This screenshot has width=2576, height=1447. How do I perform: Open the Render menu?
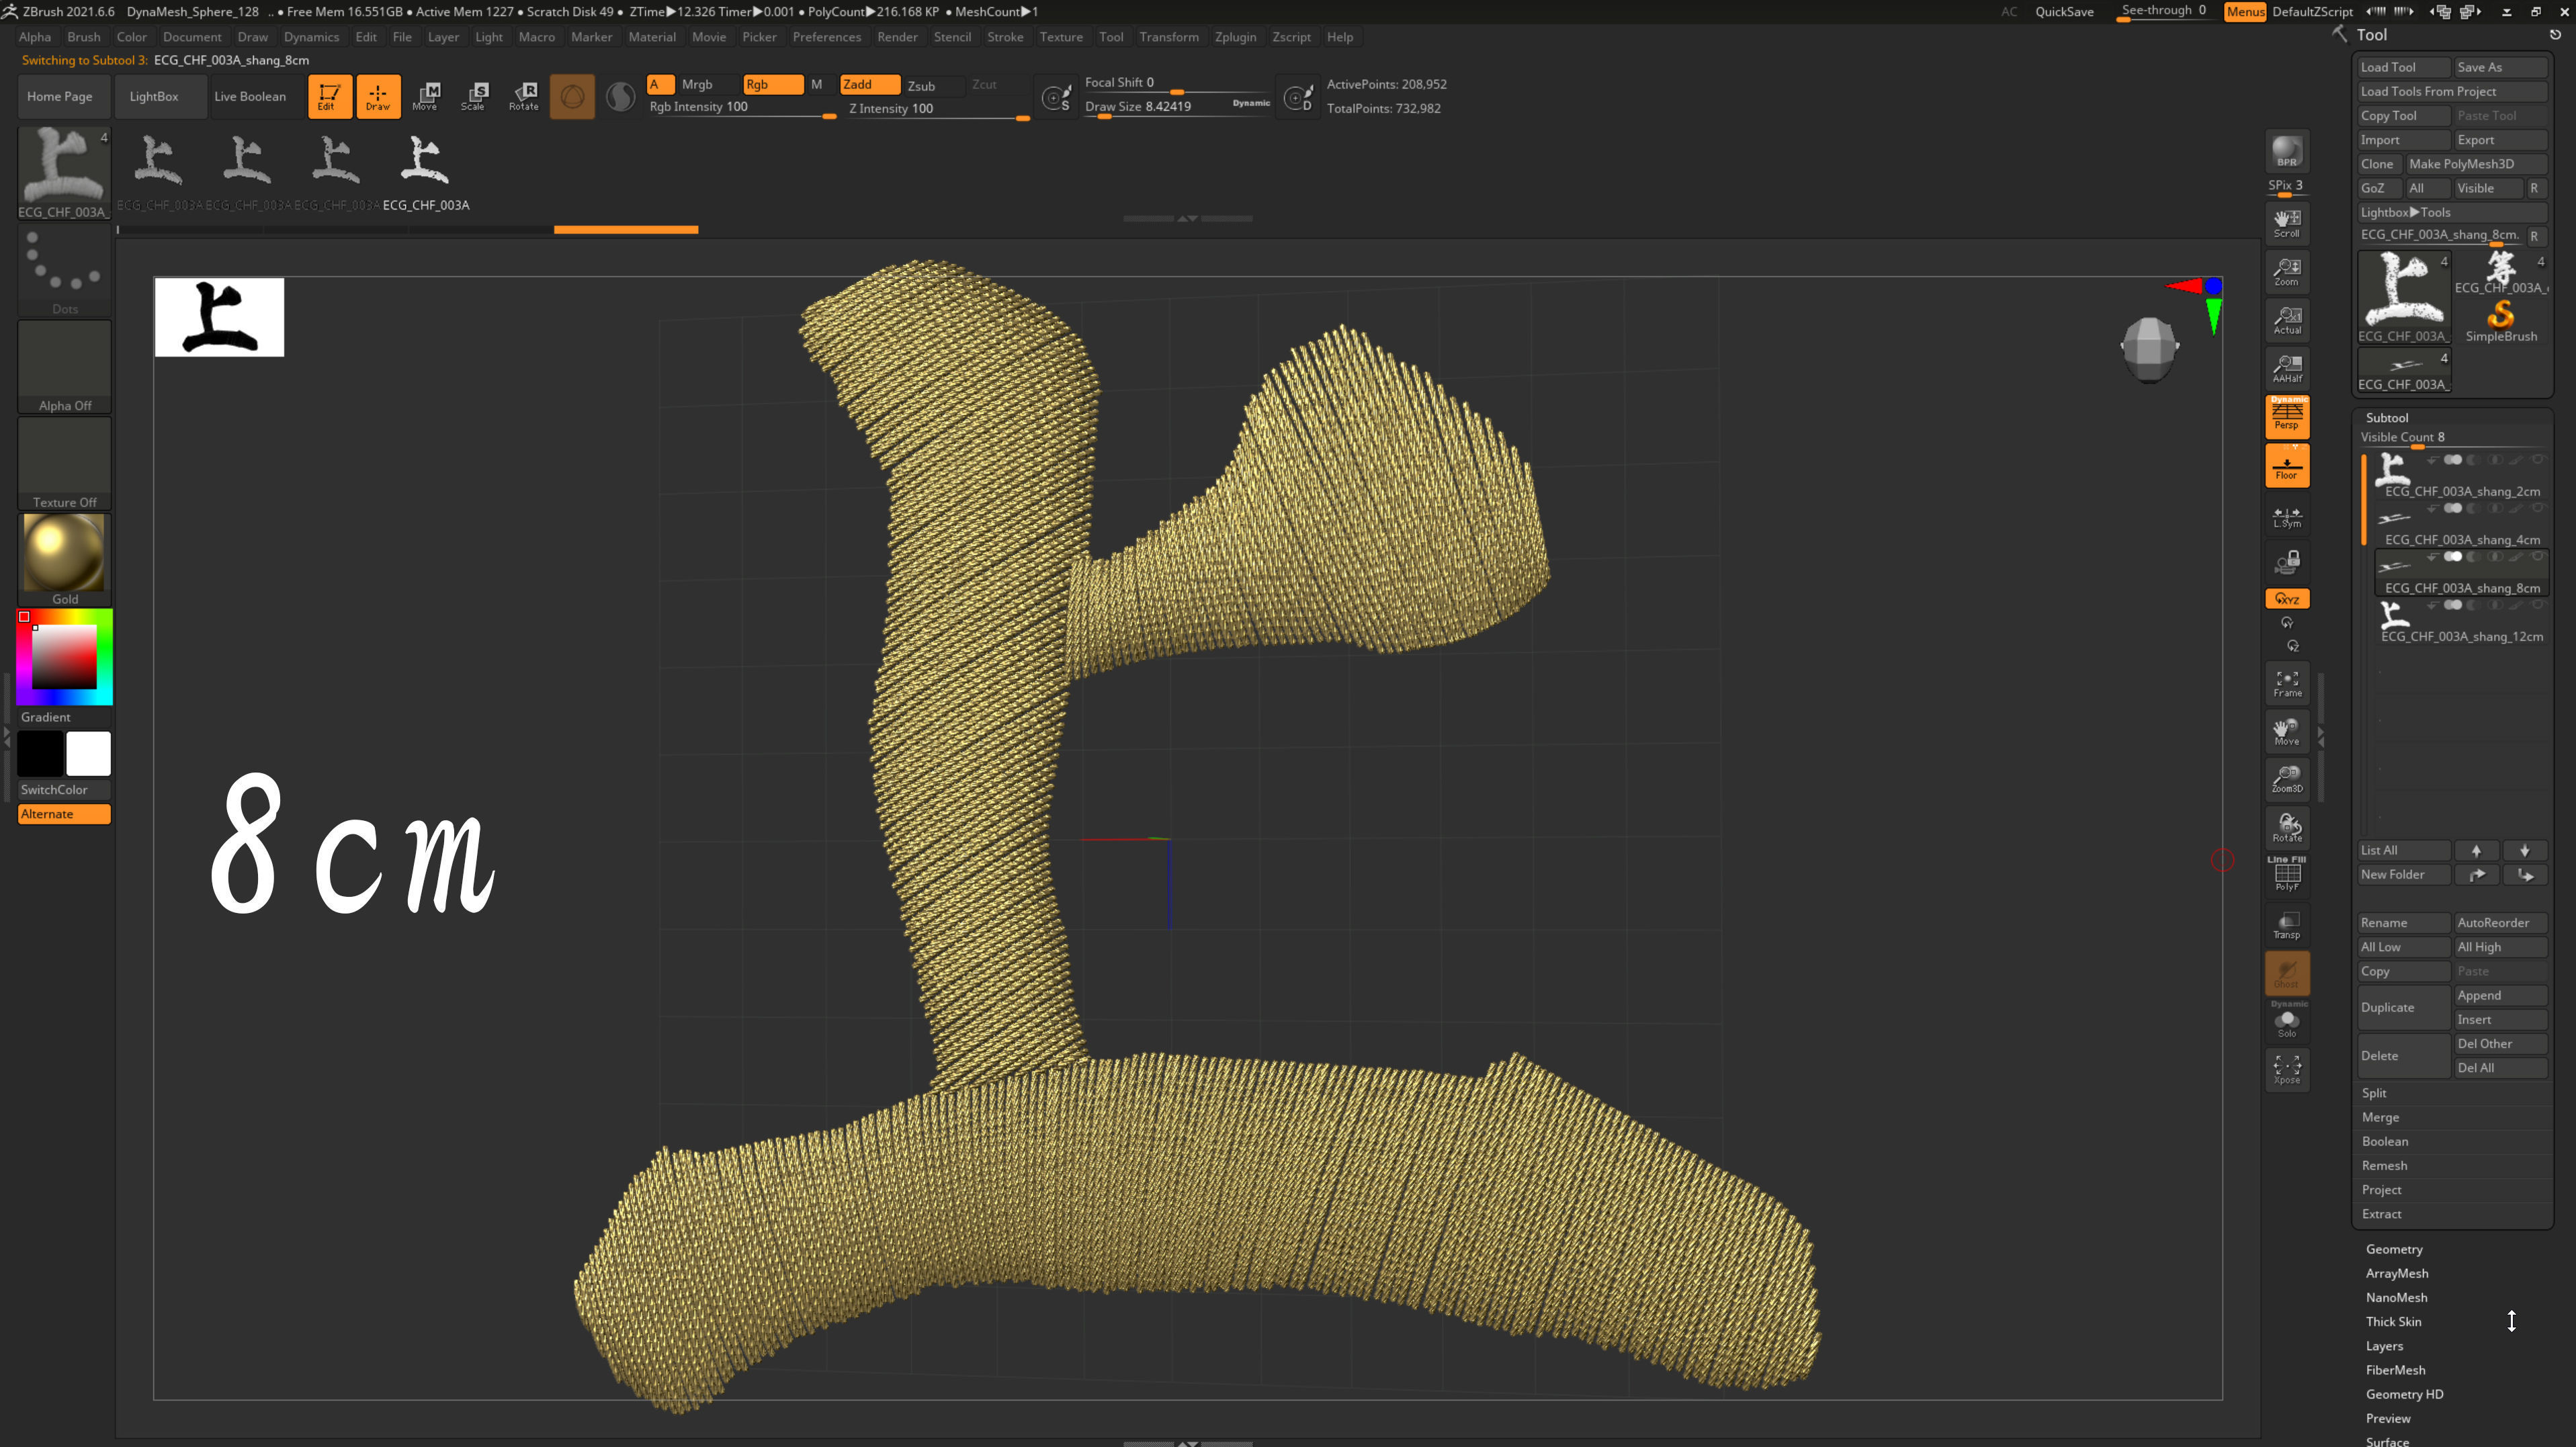coord(897,37)
